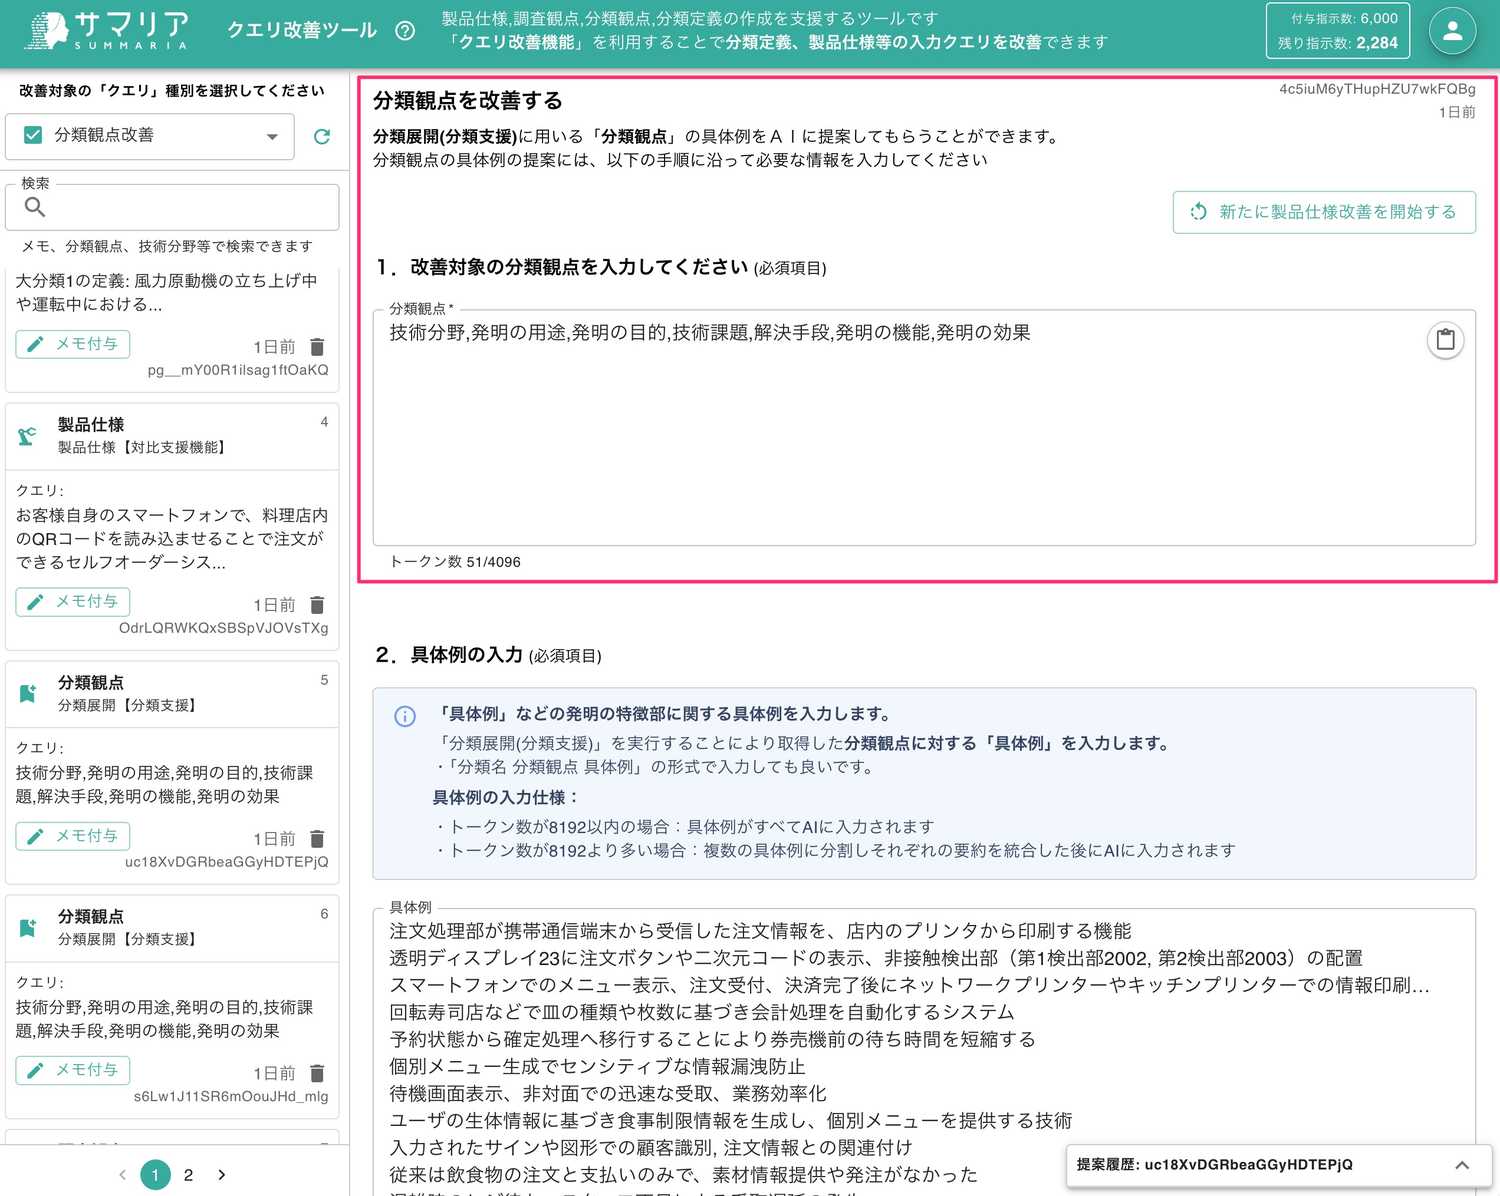
Task: Toggle the 分類観点改善 checkbox
Action: [33, 135]
